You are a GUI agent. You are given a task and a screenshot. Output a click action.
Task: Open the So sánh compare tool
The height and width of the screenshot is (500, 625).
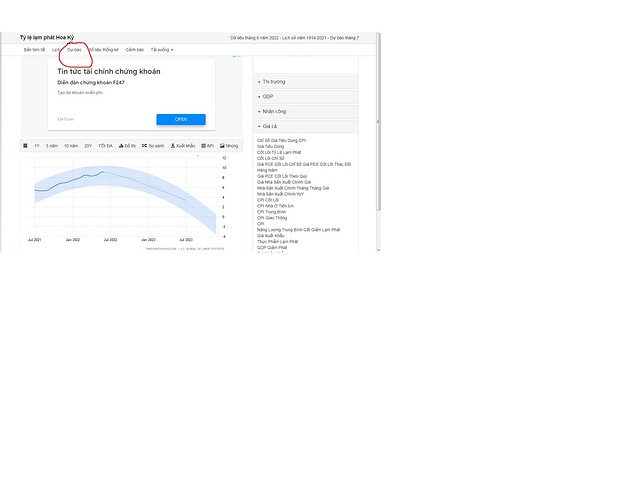pyautogui.click(x=153, y=145)
